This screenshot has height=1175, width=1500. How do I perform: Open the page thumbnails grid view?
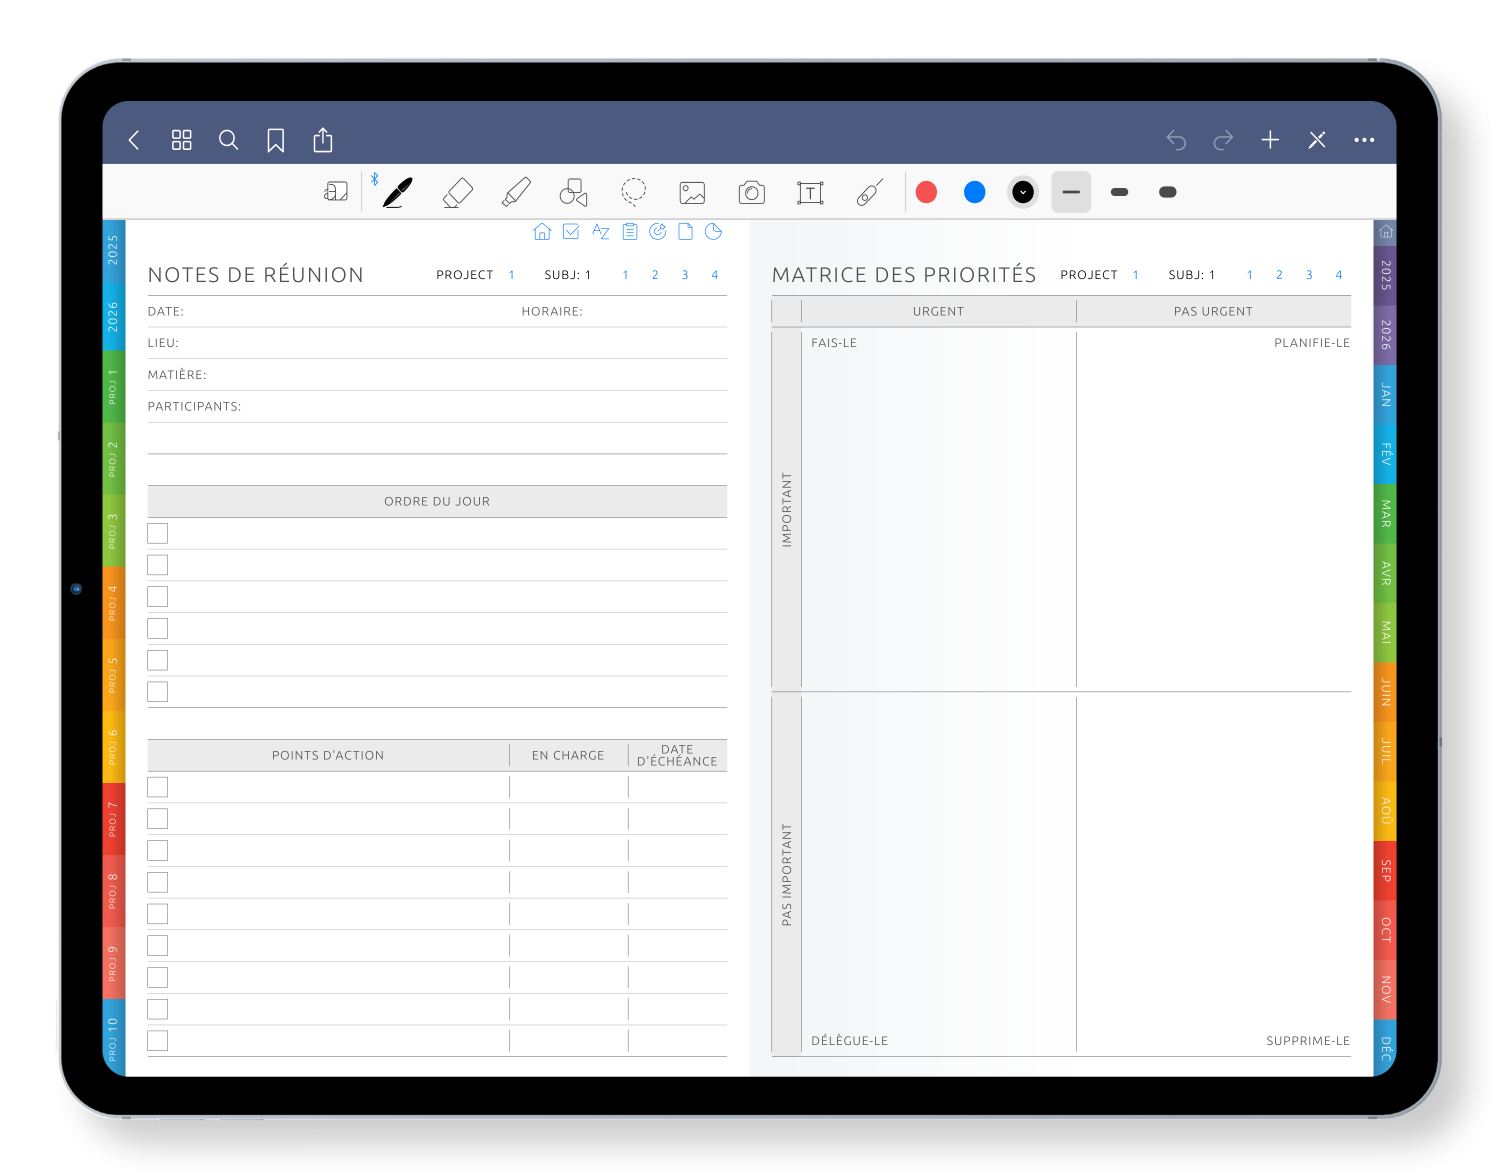click(181, 141)
